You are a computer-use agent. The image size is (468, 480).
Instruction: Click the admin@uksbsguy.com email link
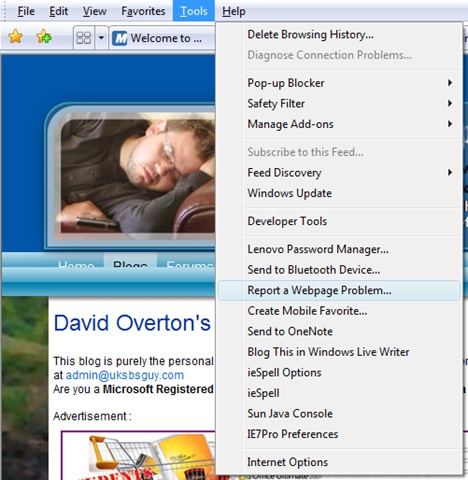point(125,375)
